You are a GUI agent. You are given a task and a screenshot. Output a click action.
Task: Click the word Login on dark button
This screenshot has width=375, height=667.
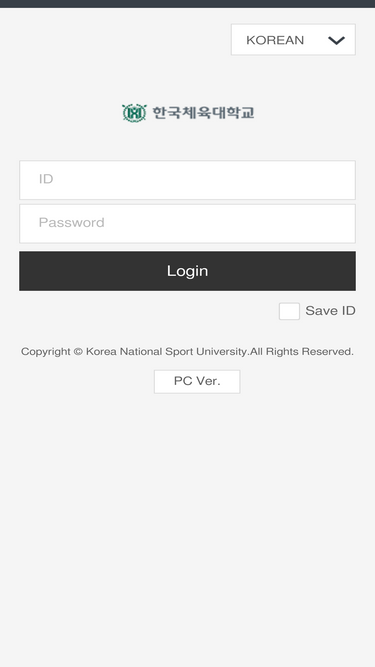188,271
